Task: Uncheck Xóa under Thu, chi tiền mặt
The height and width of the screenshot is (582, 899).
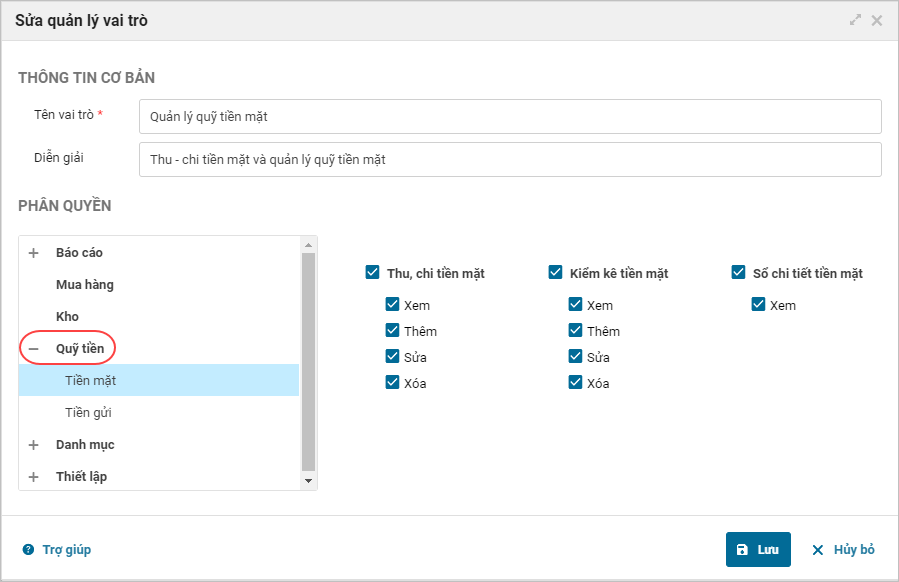Action: coord(393,382)
